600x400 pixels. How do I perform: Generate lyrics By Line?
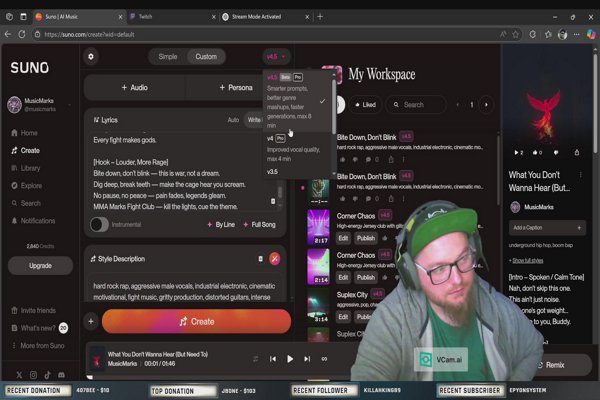coord(221,225)
